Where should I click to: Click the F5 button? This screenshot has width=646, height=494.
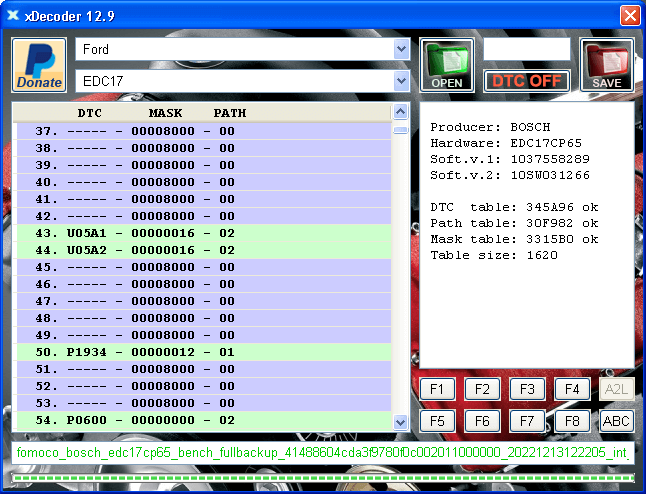click(x=437, y=421)
